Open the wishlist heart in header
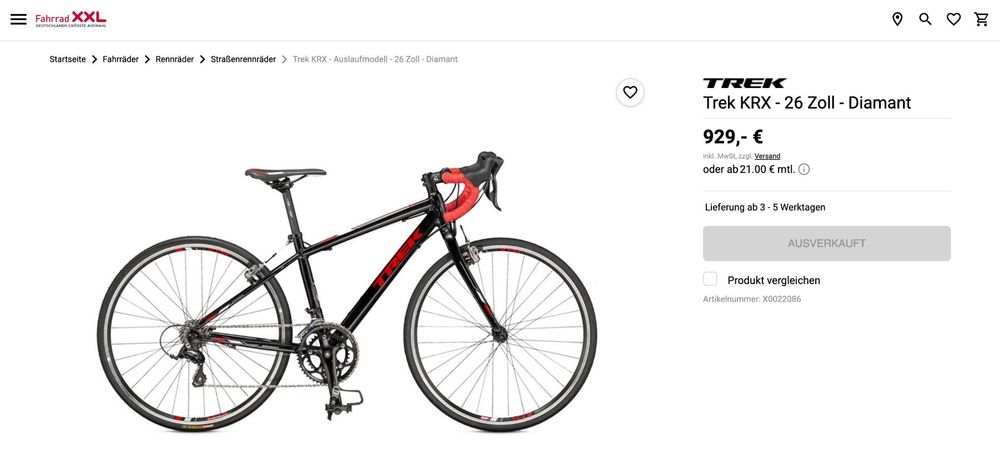The width and height of the screenshot is (1000, 454). [953, 20]
